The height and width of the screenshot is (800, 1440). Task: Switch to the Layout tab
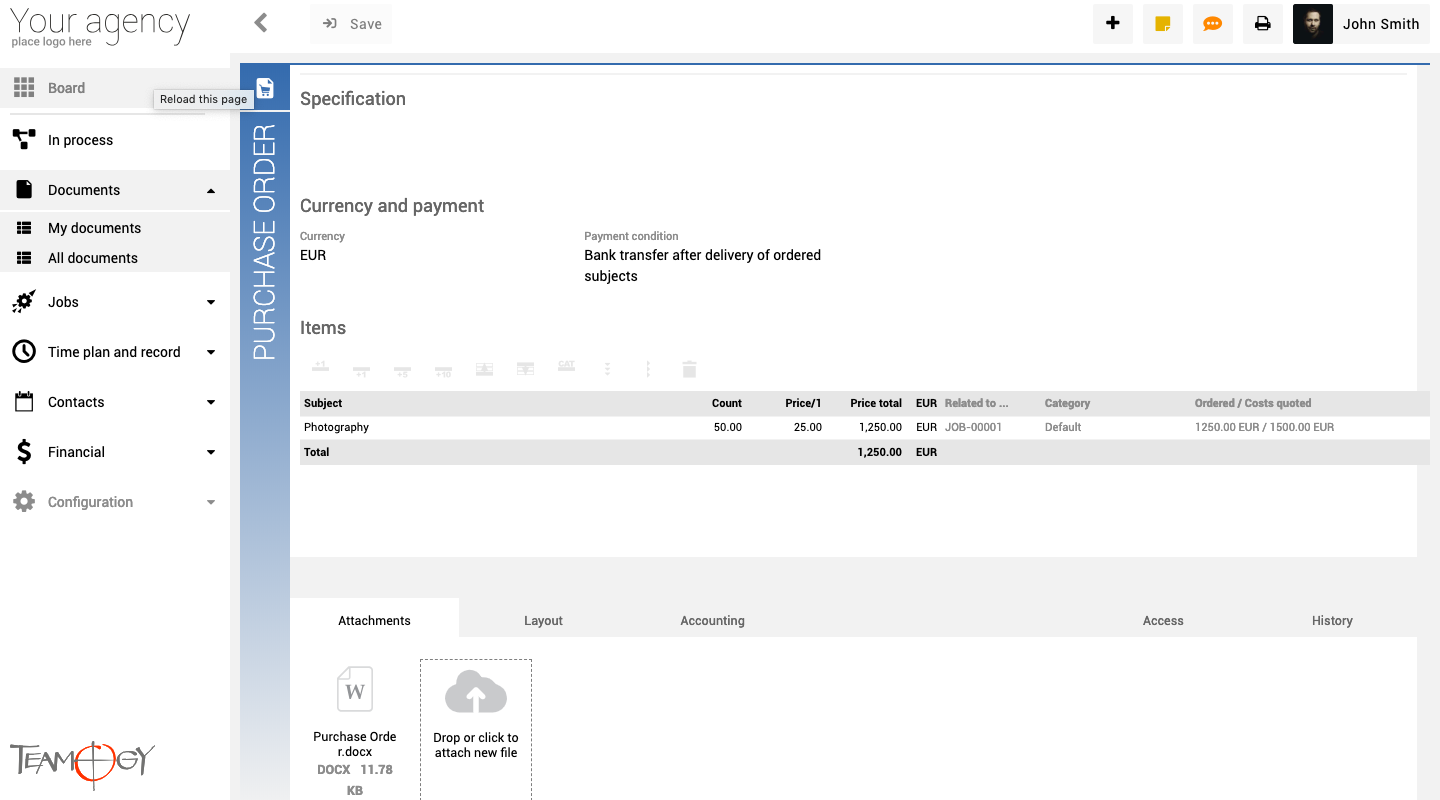543,621
